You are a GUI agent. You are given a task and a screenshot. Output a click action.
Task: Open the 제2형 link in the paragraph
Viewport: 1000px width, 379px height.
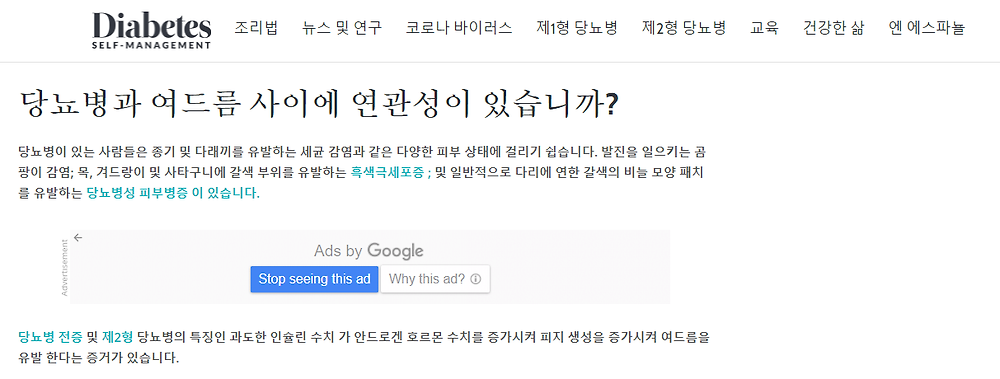click(x=117, y=336)
